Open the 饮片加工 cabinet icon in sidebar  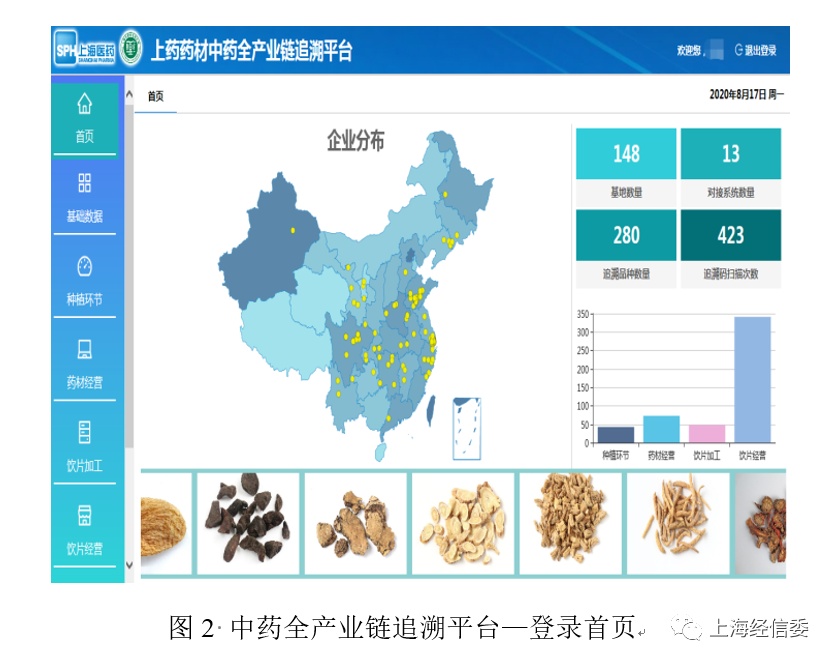point(85,432)
